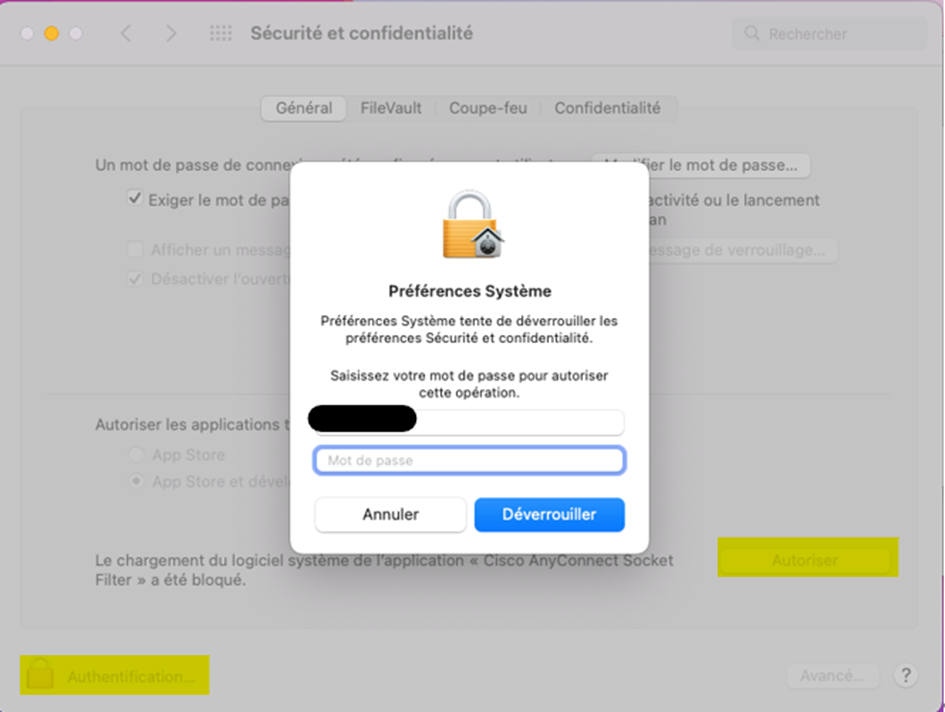Screen dimensions: 945x712
Task: Switch to the Confidentialité tab
Action: pos(608,109)
